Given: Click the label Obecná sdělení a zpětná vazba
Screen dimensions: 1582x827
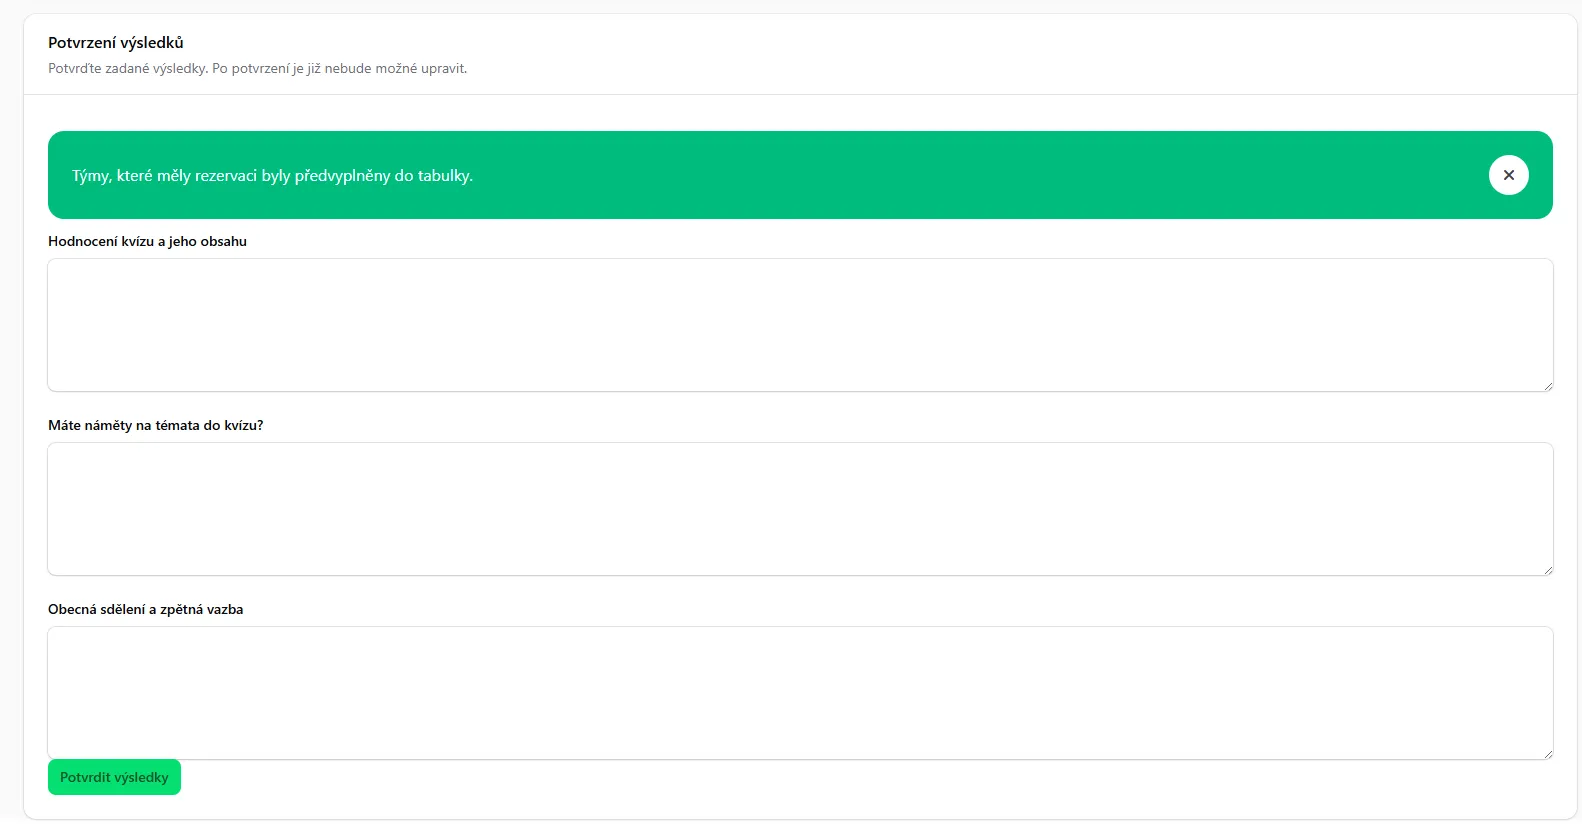Looking at the screenshot, I should pyautogui.click(x=145, y=609).
